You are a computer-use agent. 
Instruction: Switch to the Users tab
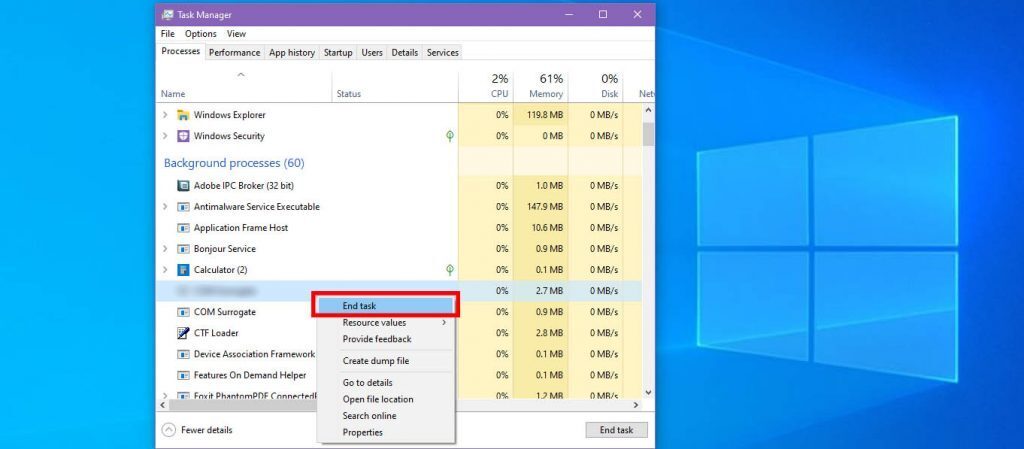372,53
